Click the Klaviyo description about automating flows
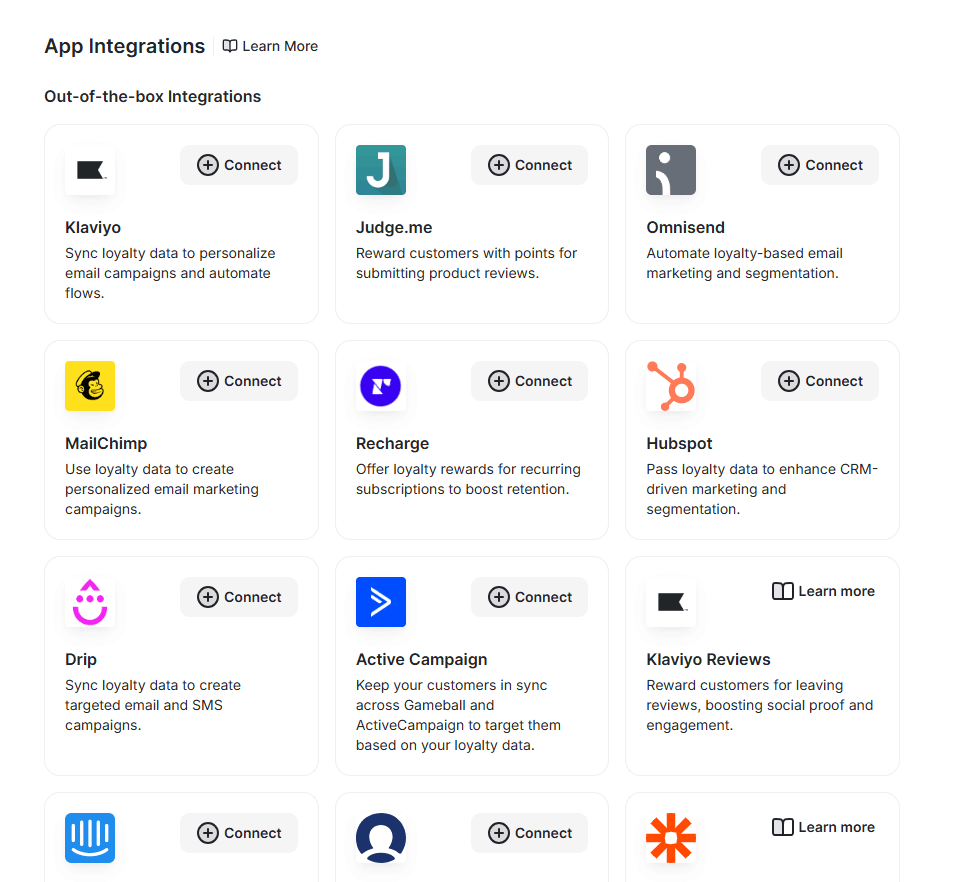970x882 pixels. (170, 273)
